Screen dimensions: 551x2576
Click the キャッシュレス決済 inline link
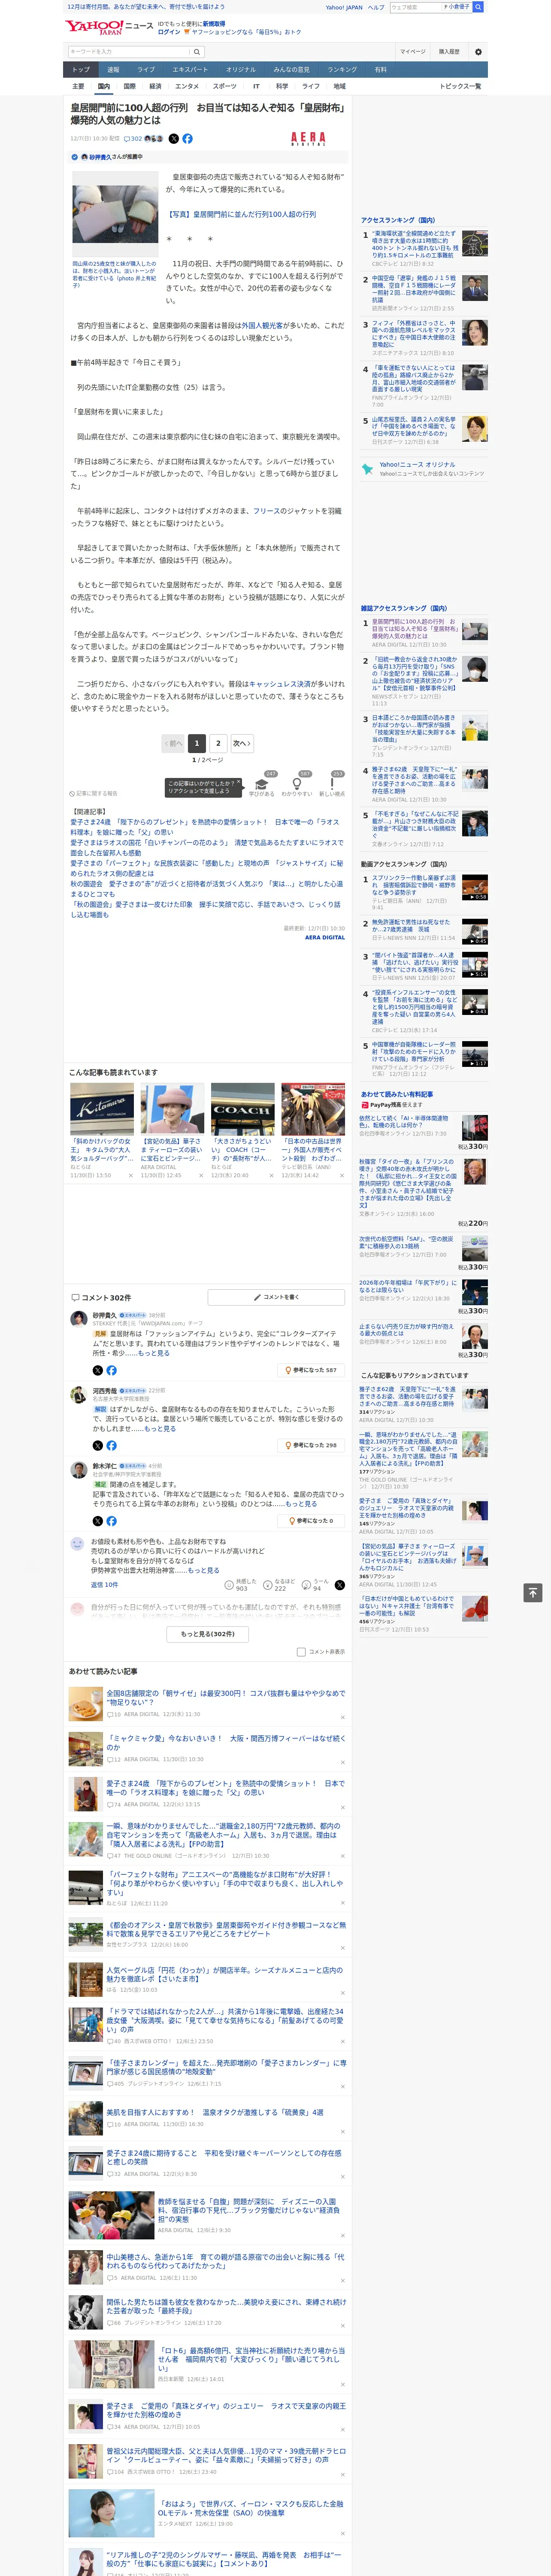coord(279,684)
